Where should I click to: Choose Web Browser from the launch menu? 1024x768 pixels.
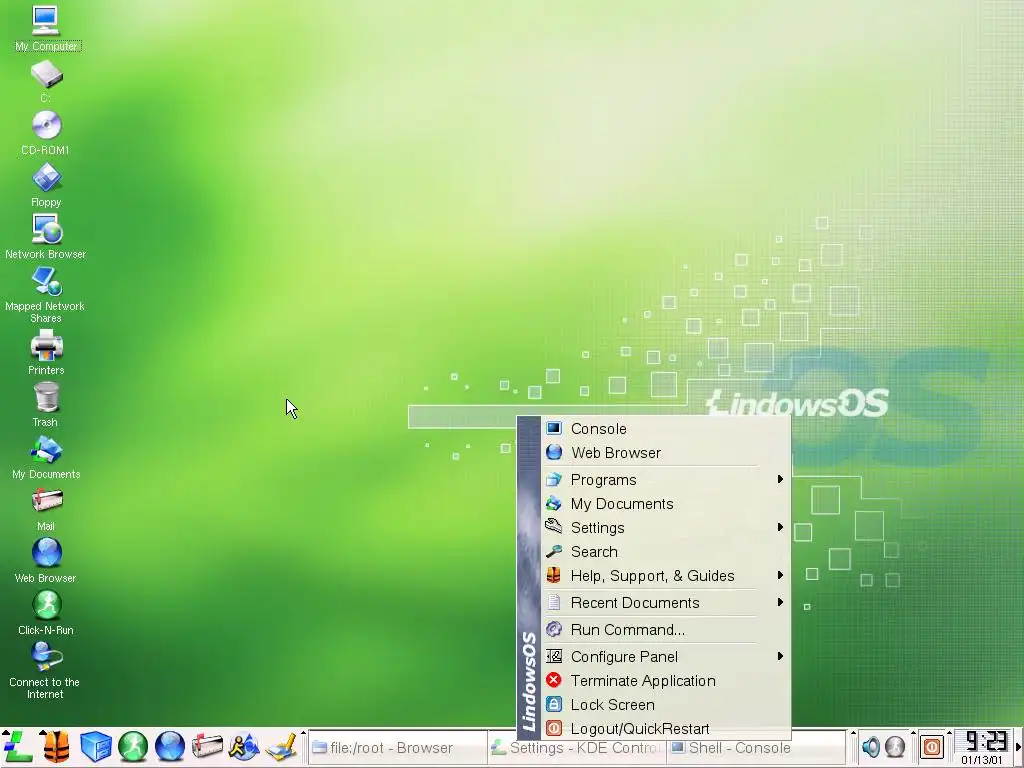click(666, 453)
